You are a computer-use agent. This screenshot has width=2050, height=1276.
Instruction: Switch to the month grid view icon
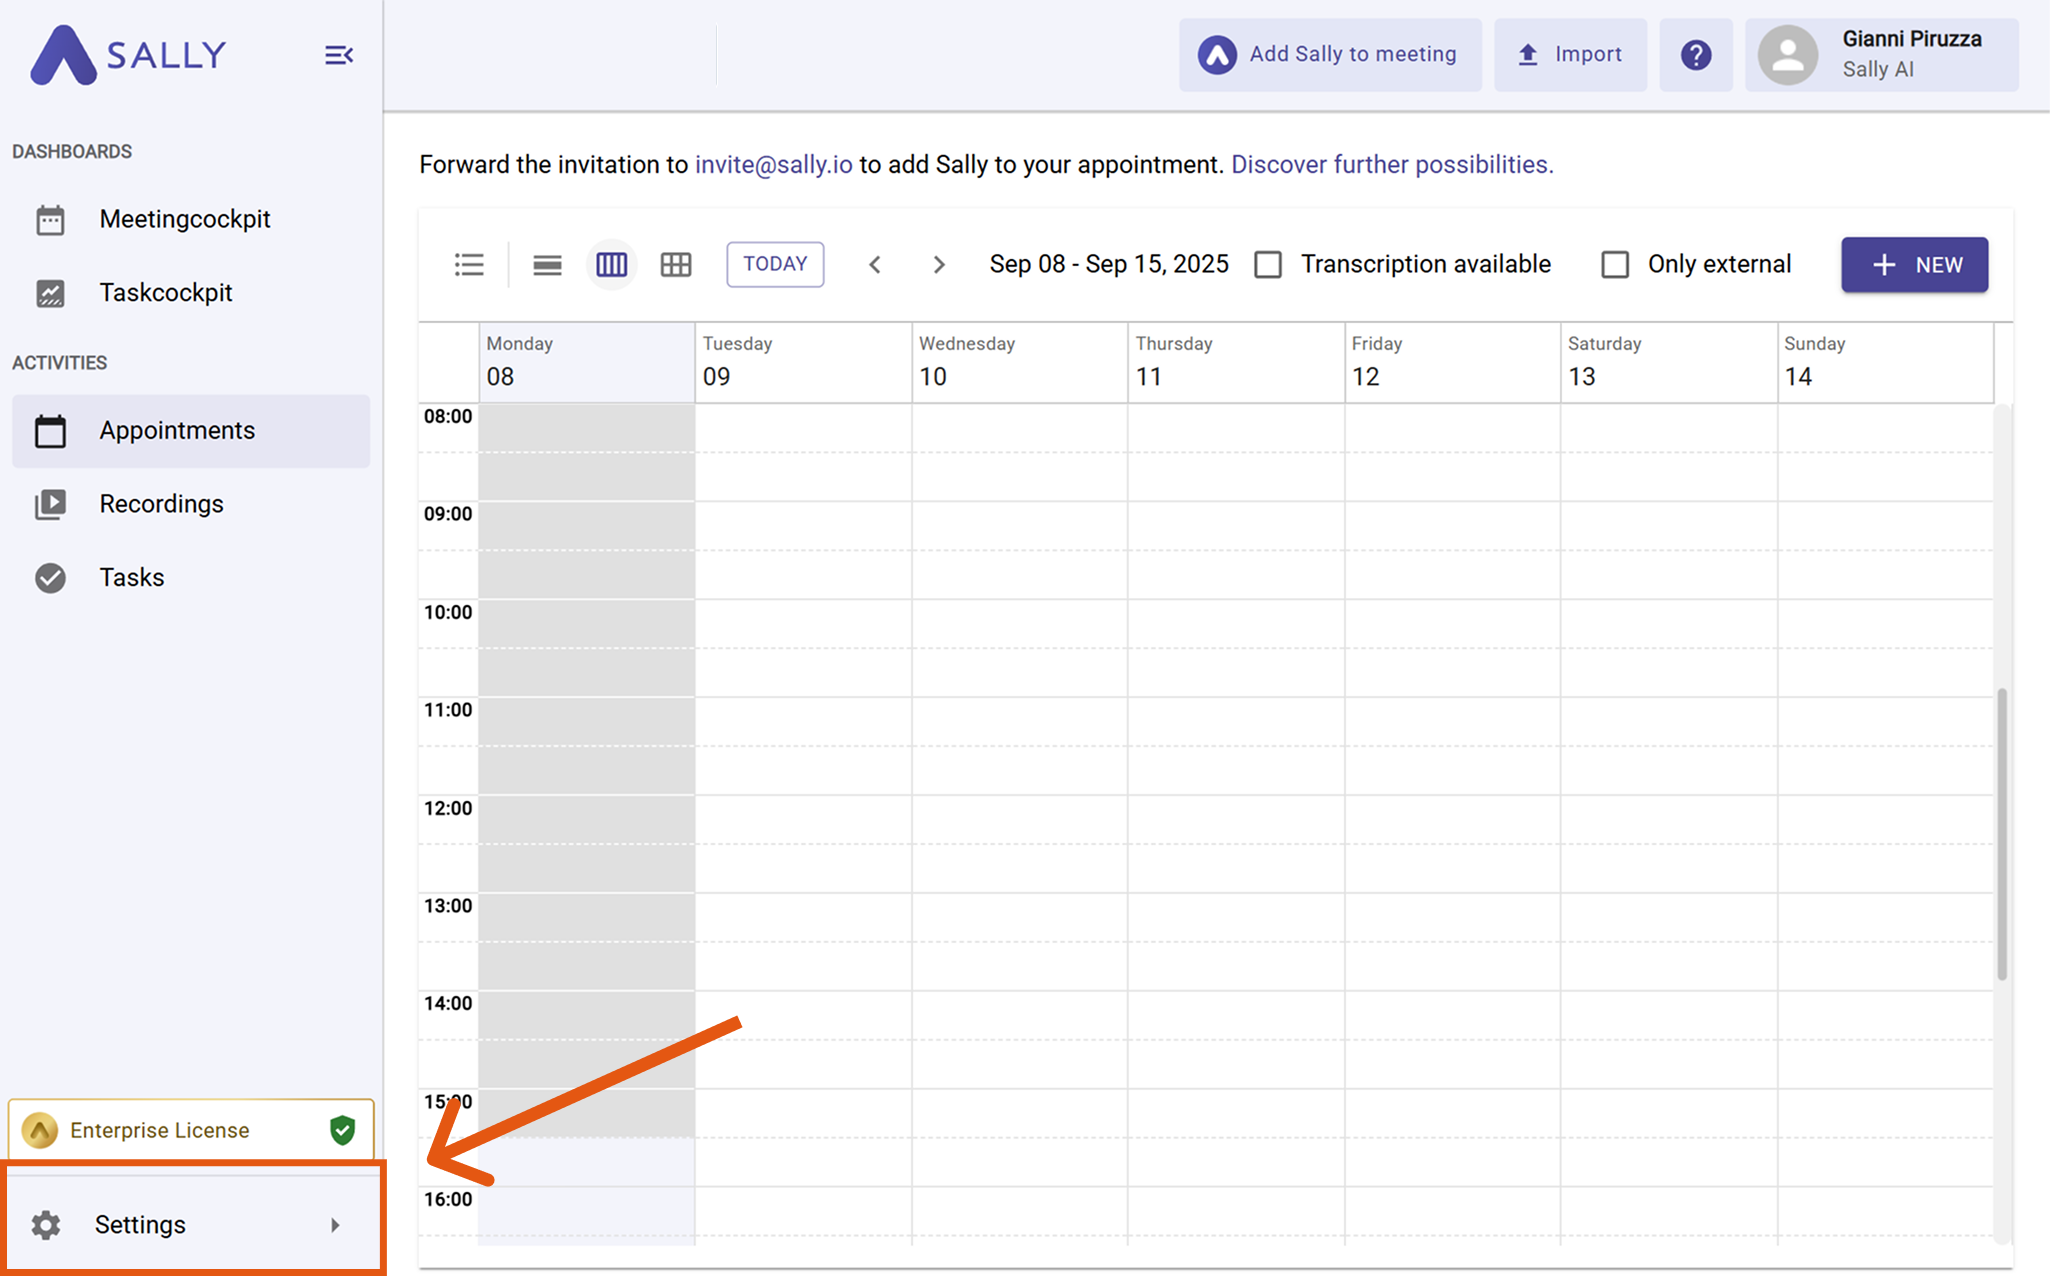676,265
